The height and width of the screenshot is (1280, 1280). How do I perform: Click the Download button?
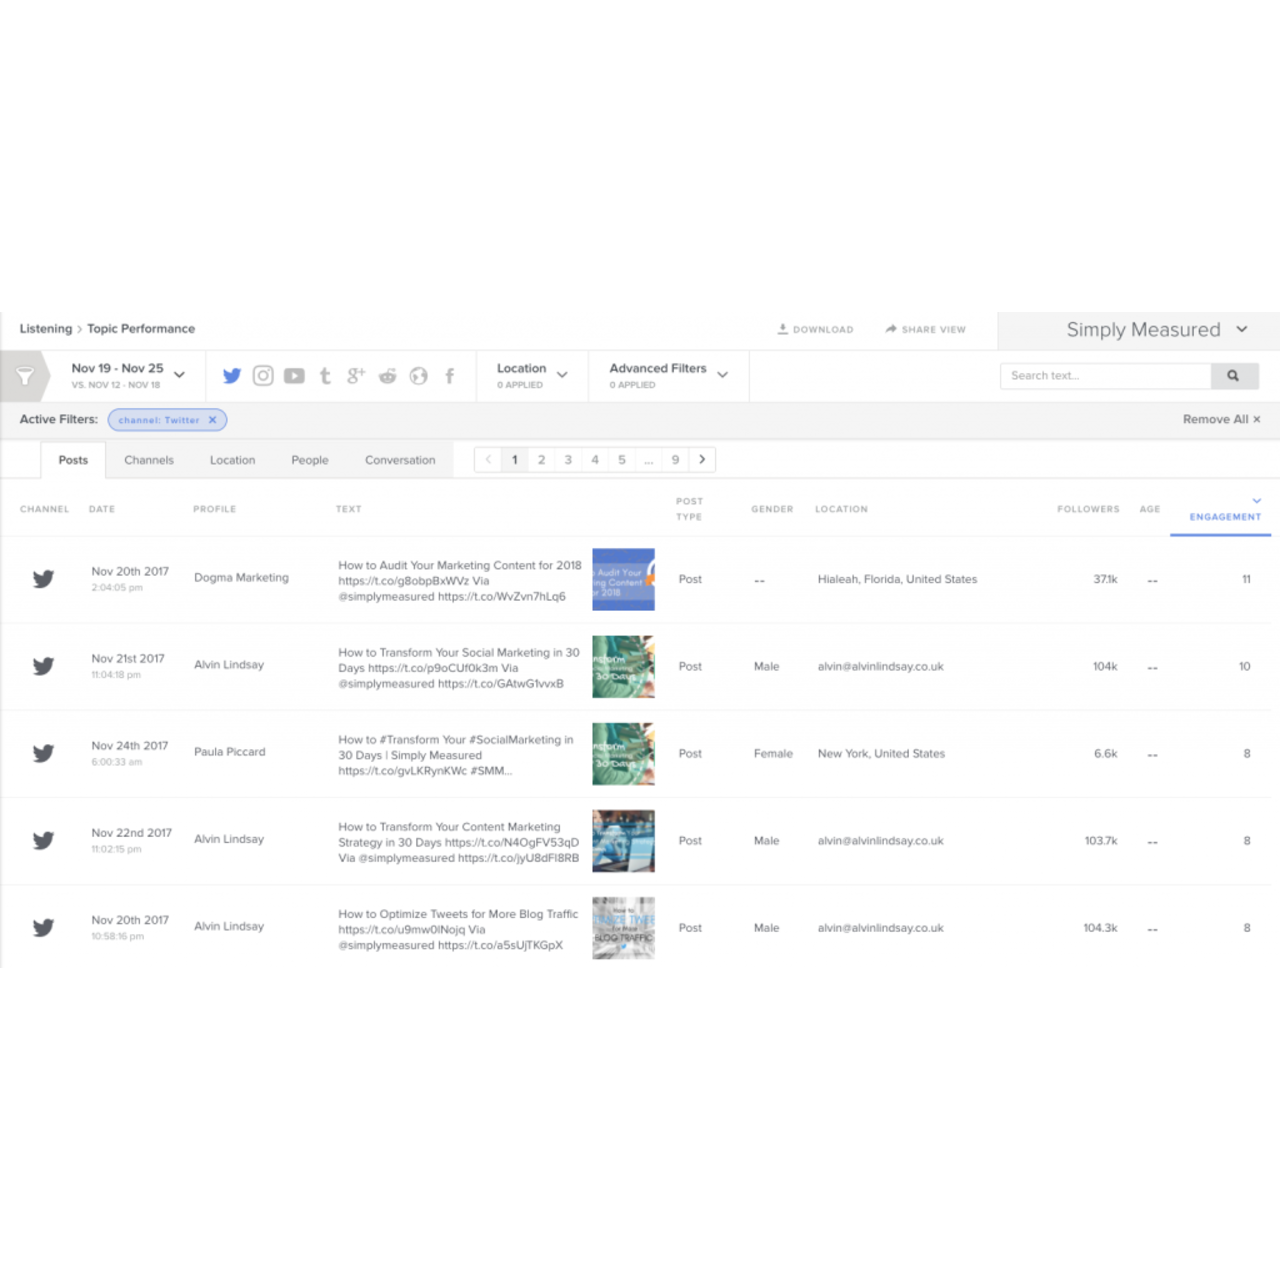(x=815, y=329)
